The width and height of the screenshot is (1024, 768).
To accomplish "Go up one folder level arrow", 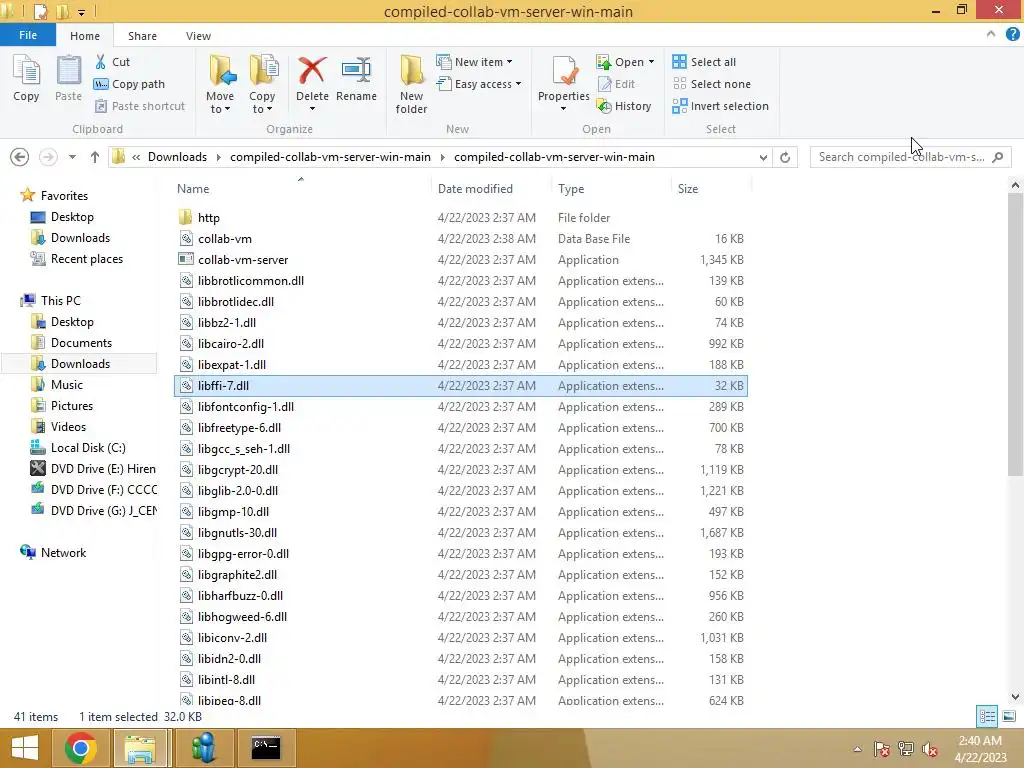I will pos(95,157).
